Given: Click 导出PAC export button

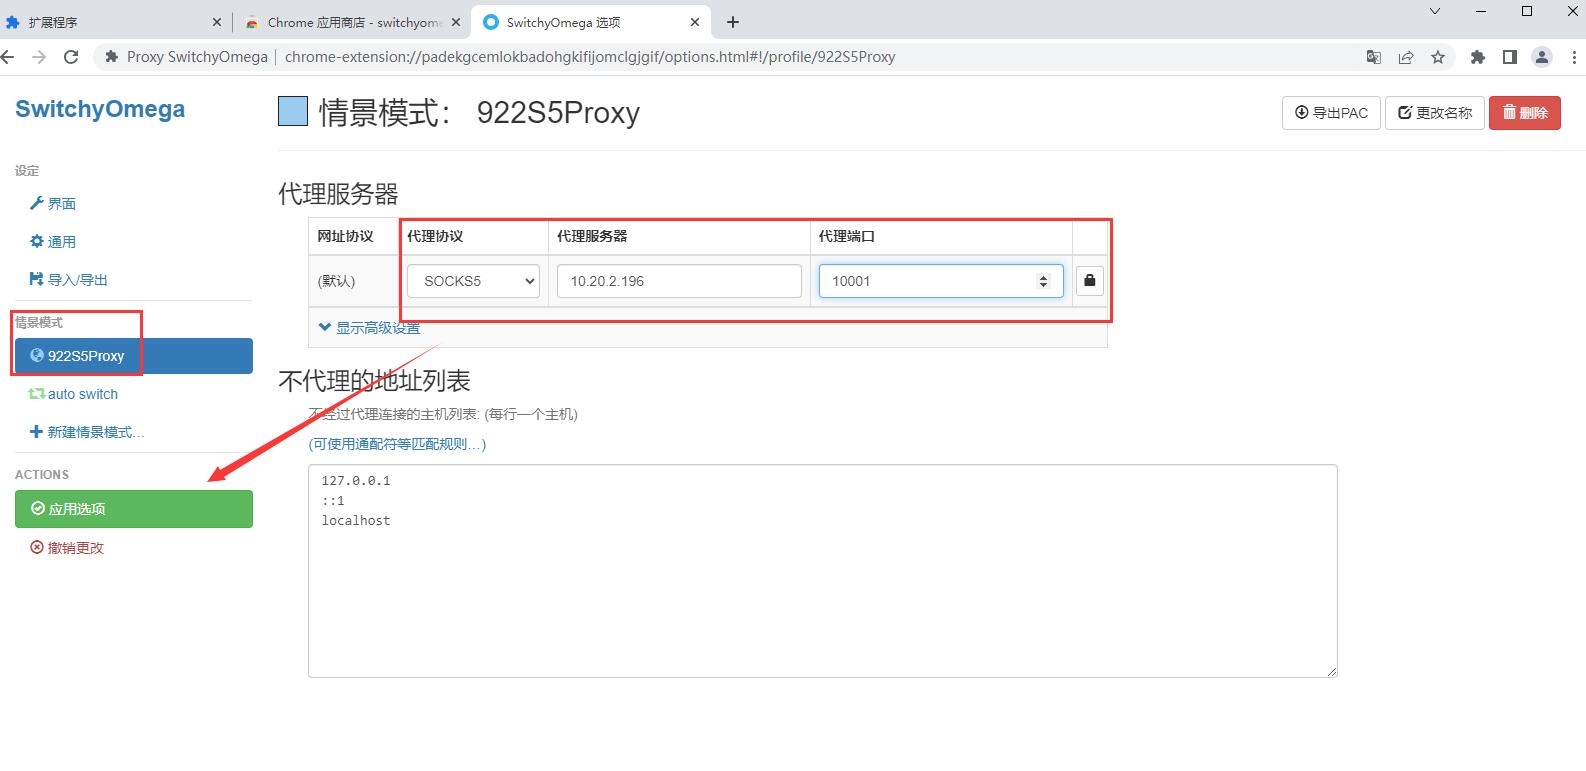Looking at the screenshot, I should point(1331,113).
